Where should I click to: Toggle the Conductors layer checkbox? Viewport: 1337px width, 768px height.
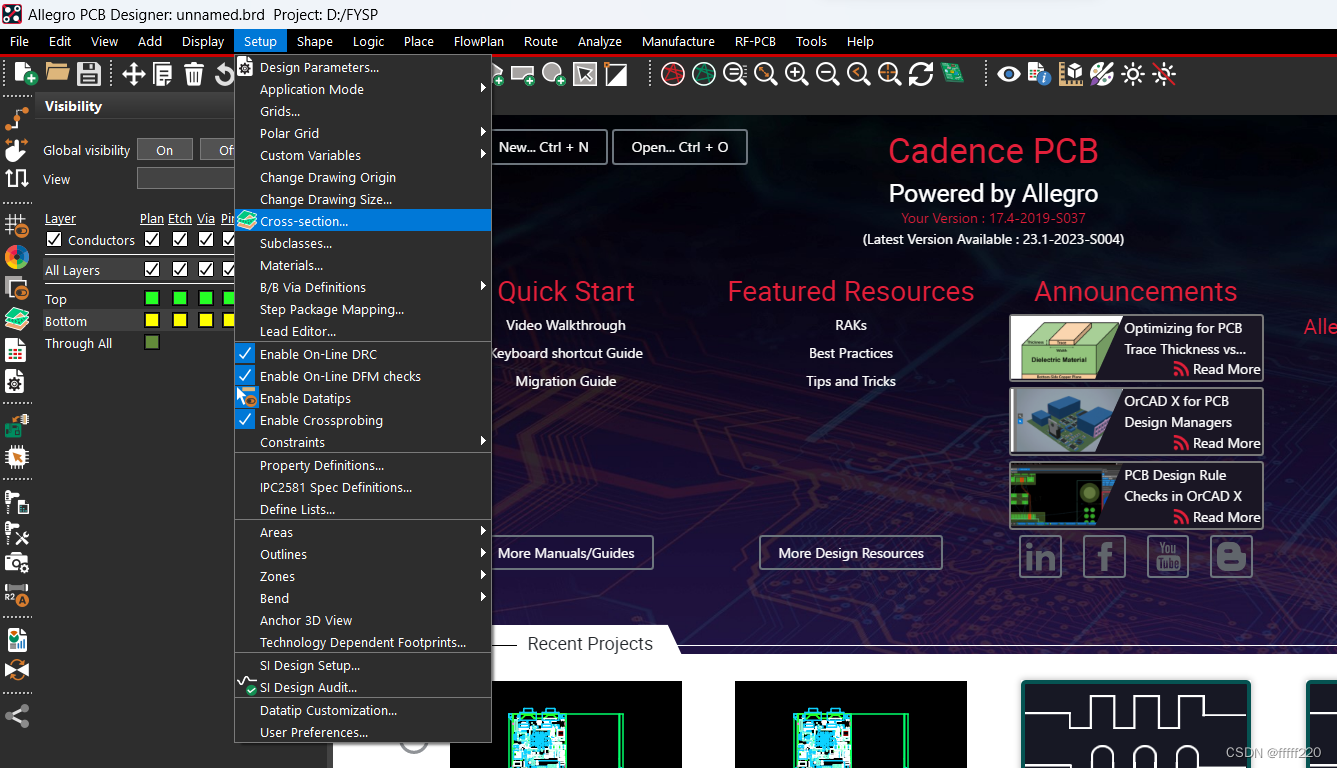[54, 240]
